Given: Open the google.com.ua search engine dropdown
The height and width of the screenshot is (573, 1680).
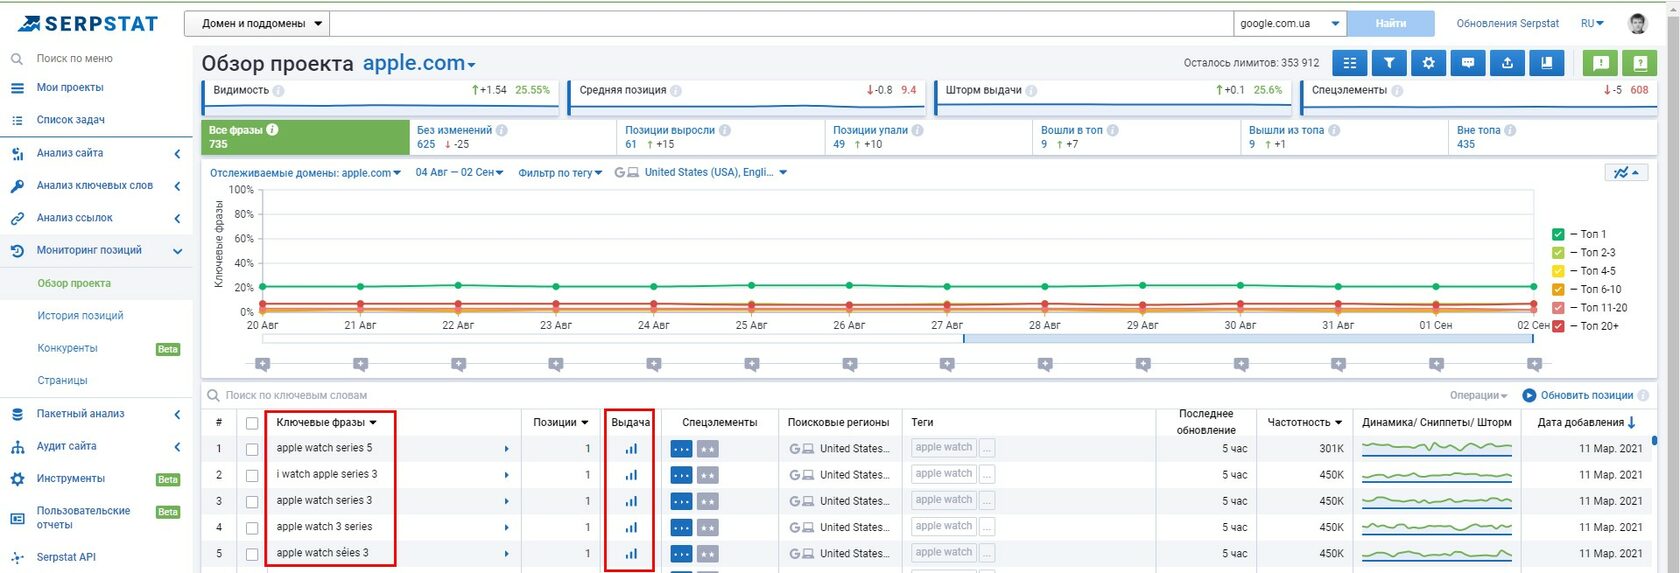Looking at the screenshot, I should (1290, 23).
